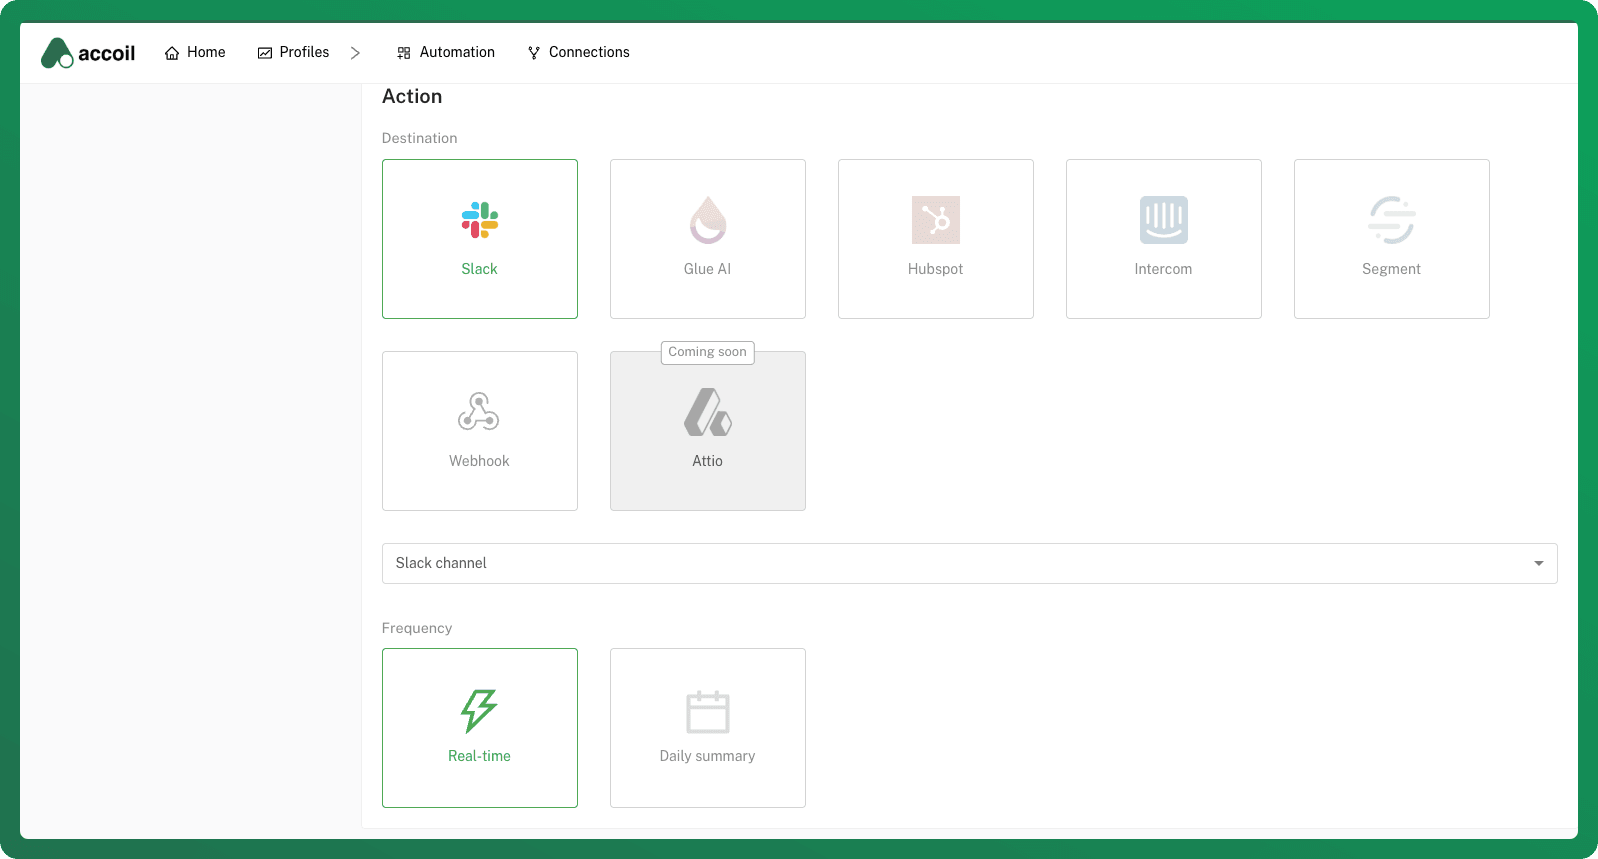Set frequency to Real-time
Image resolution: width=1598 pixels, height=859 pixels.
pyautogui.click(x=480, y=728)
